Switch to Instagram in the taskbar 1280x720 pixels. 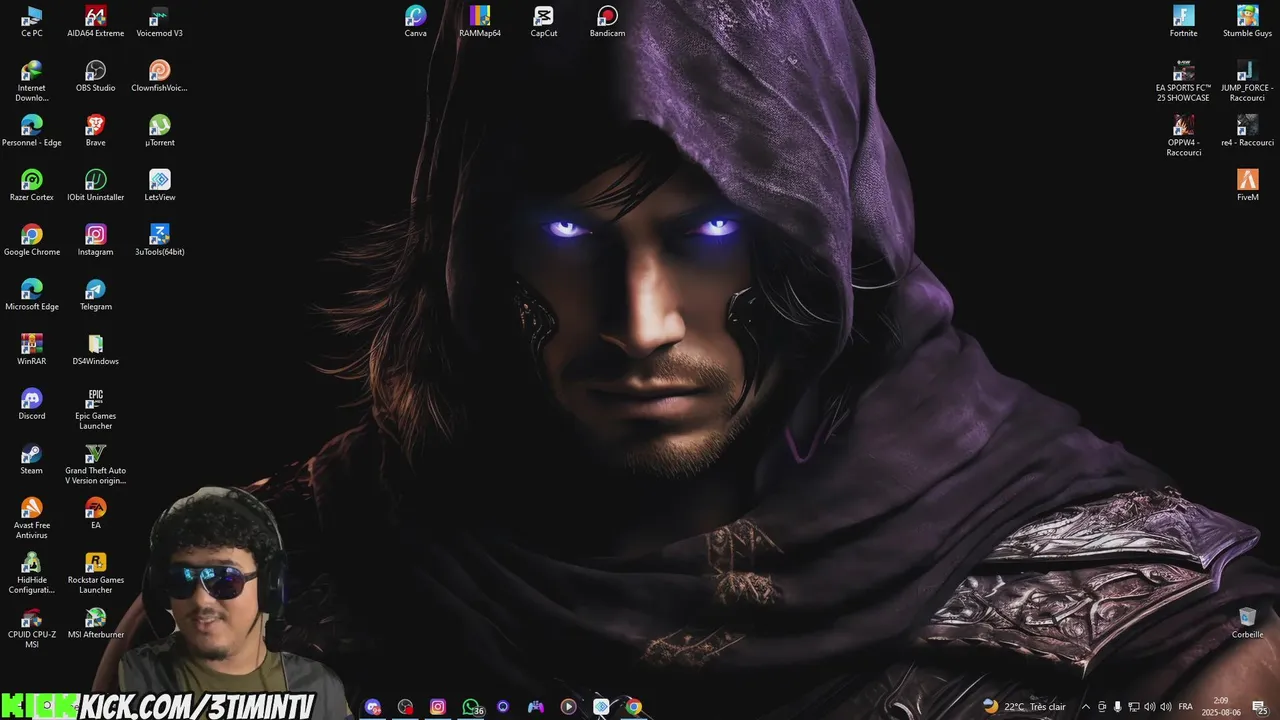[x=438, y=707]
